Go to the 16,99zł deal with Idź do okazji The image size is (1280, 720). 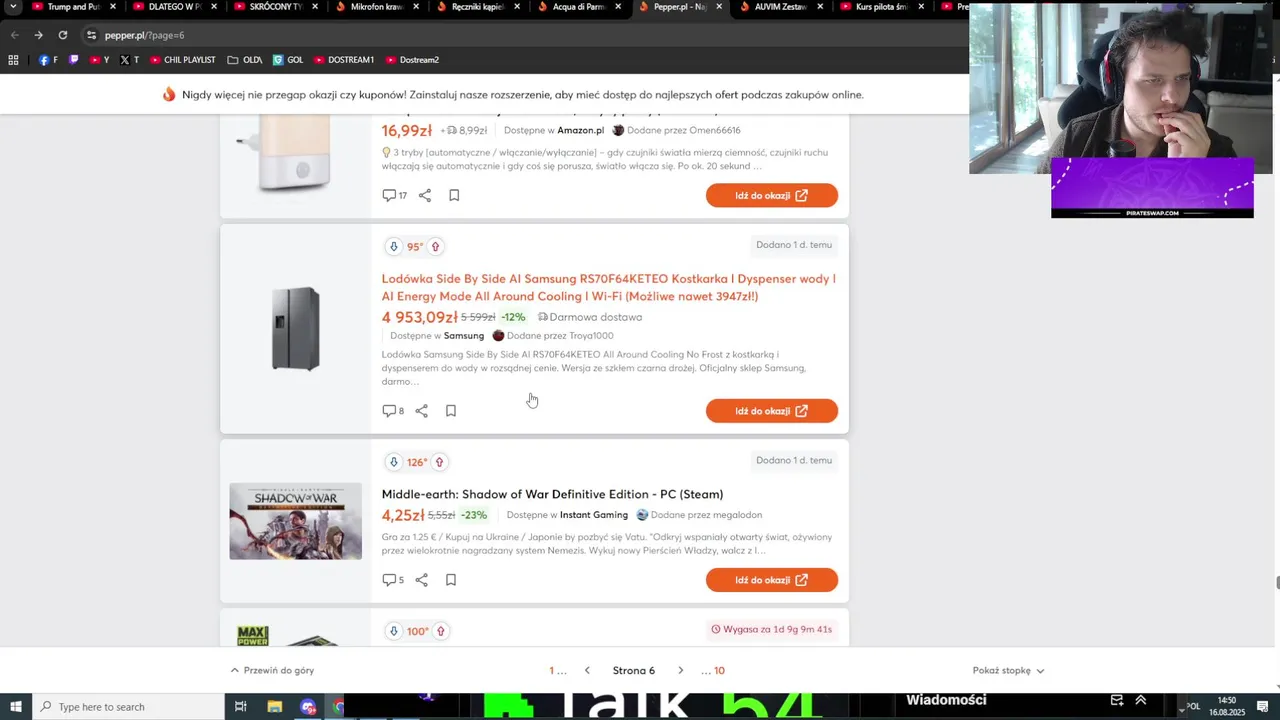(x=772, y=196)
